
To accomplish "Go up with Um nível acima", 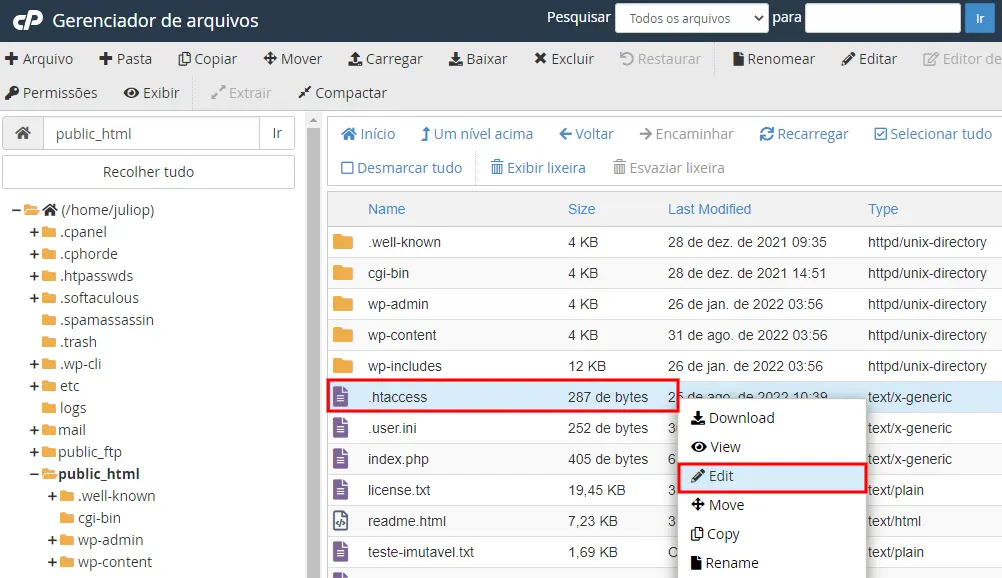I will coord(477,134).
